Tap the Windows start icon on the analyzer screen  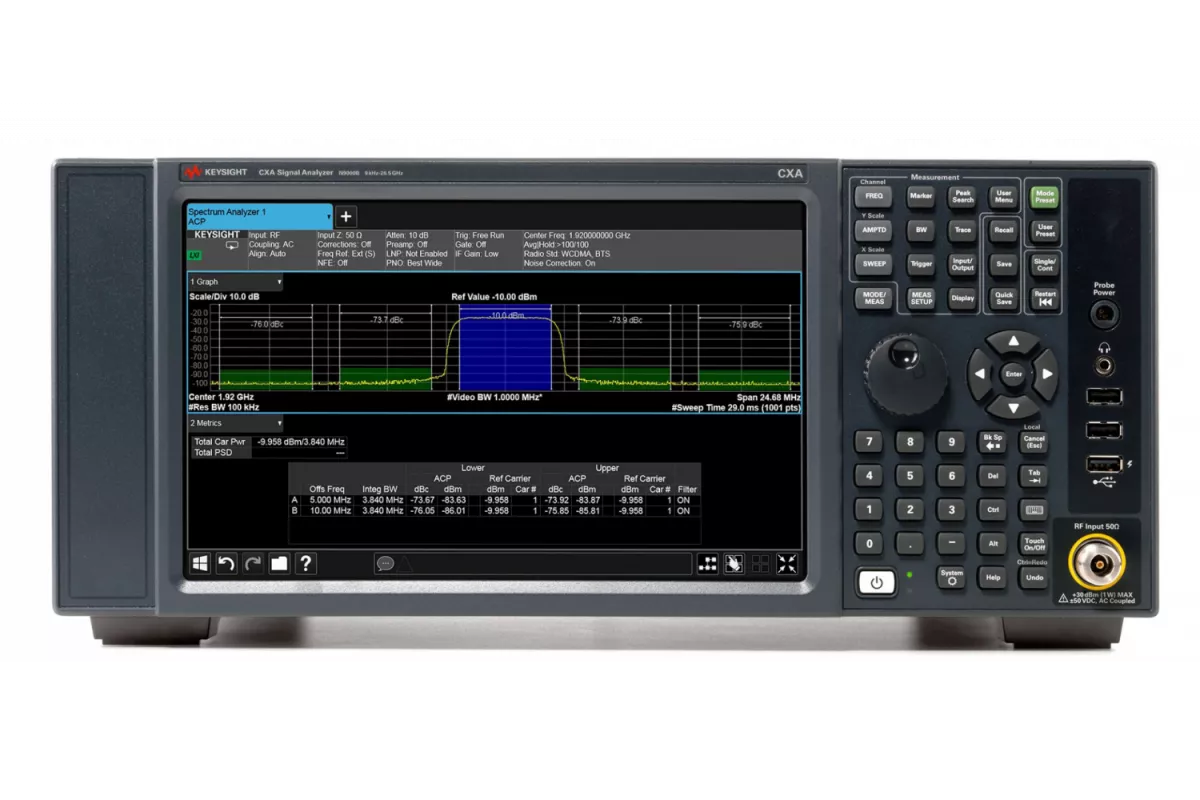[200, 563]
